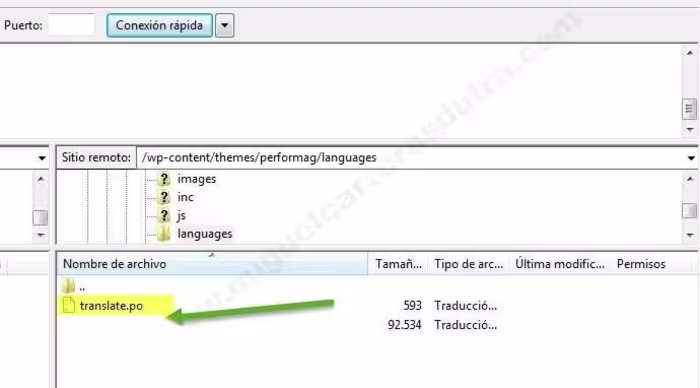Select the inc folder in remote tree
Image resolution: width=700 pixels, height=388 pixels.
tap(185, 197)
